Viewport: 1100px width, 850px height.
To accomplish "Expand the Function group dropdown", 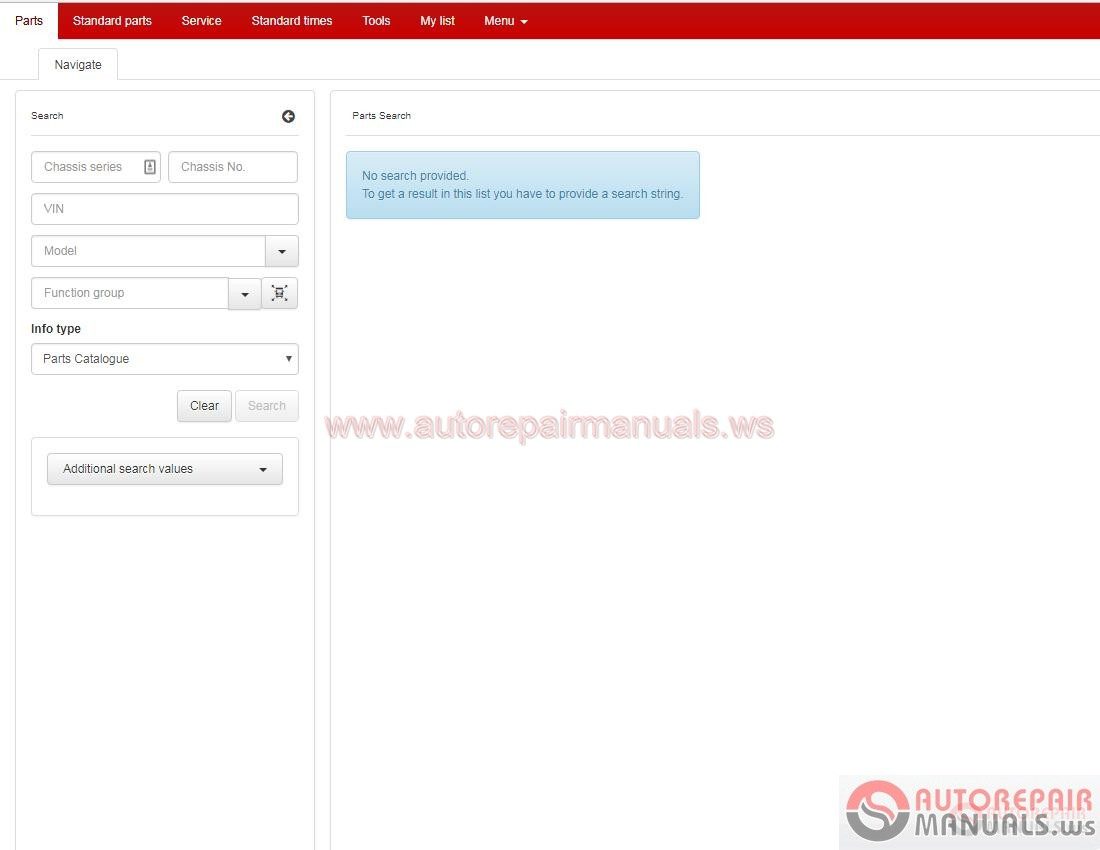I will 244,293.
